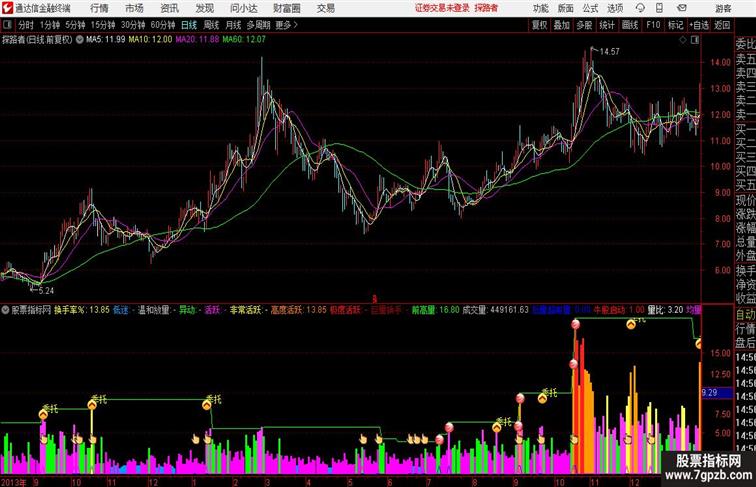Image resolution: width=756 pixels, height=487 pixels.
Task: Switch to 30分钟 period tab
Action: [x=133, y=25]
